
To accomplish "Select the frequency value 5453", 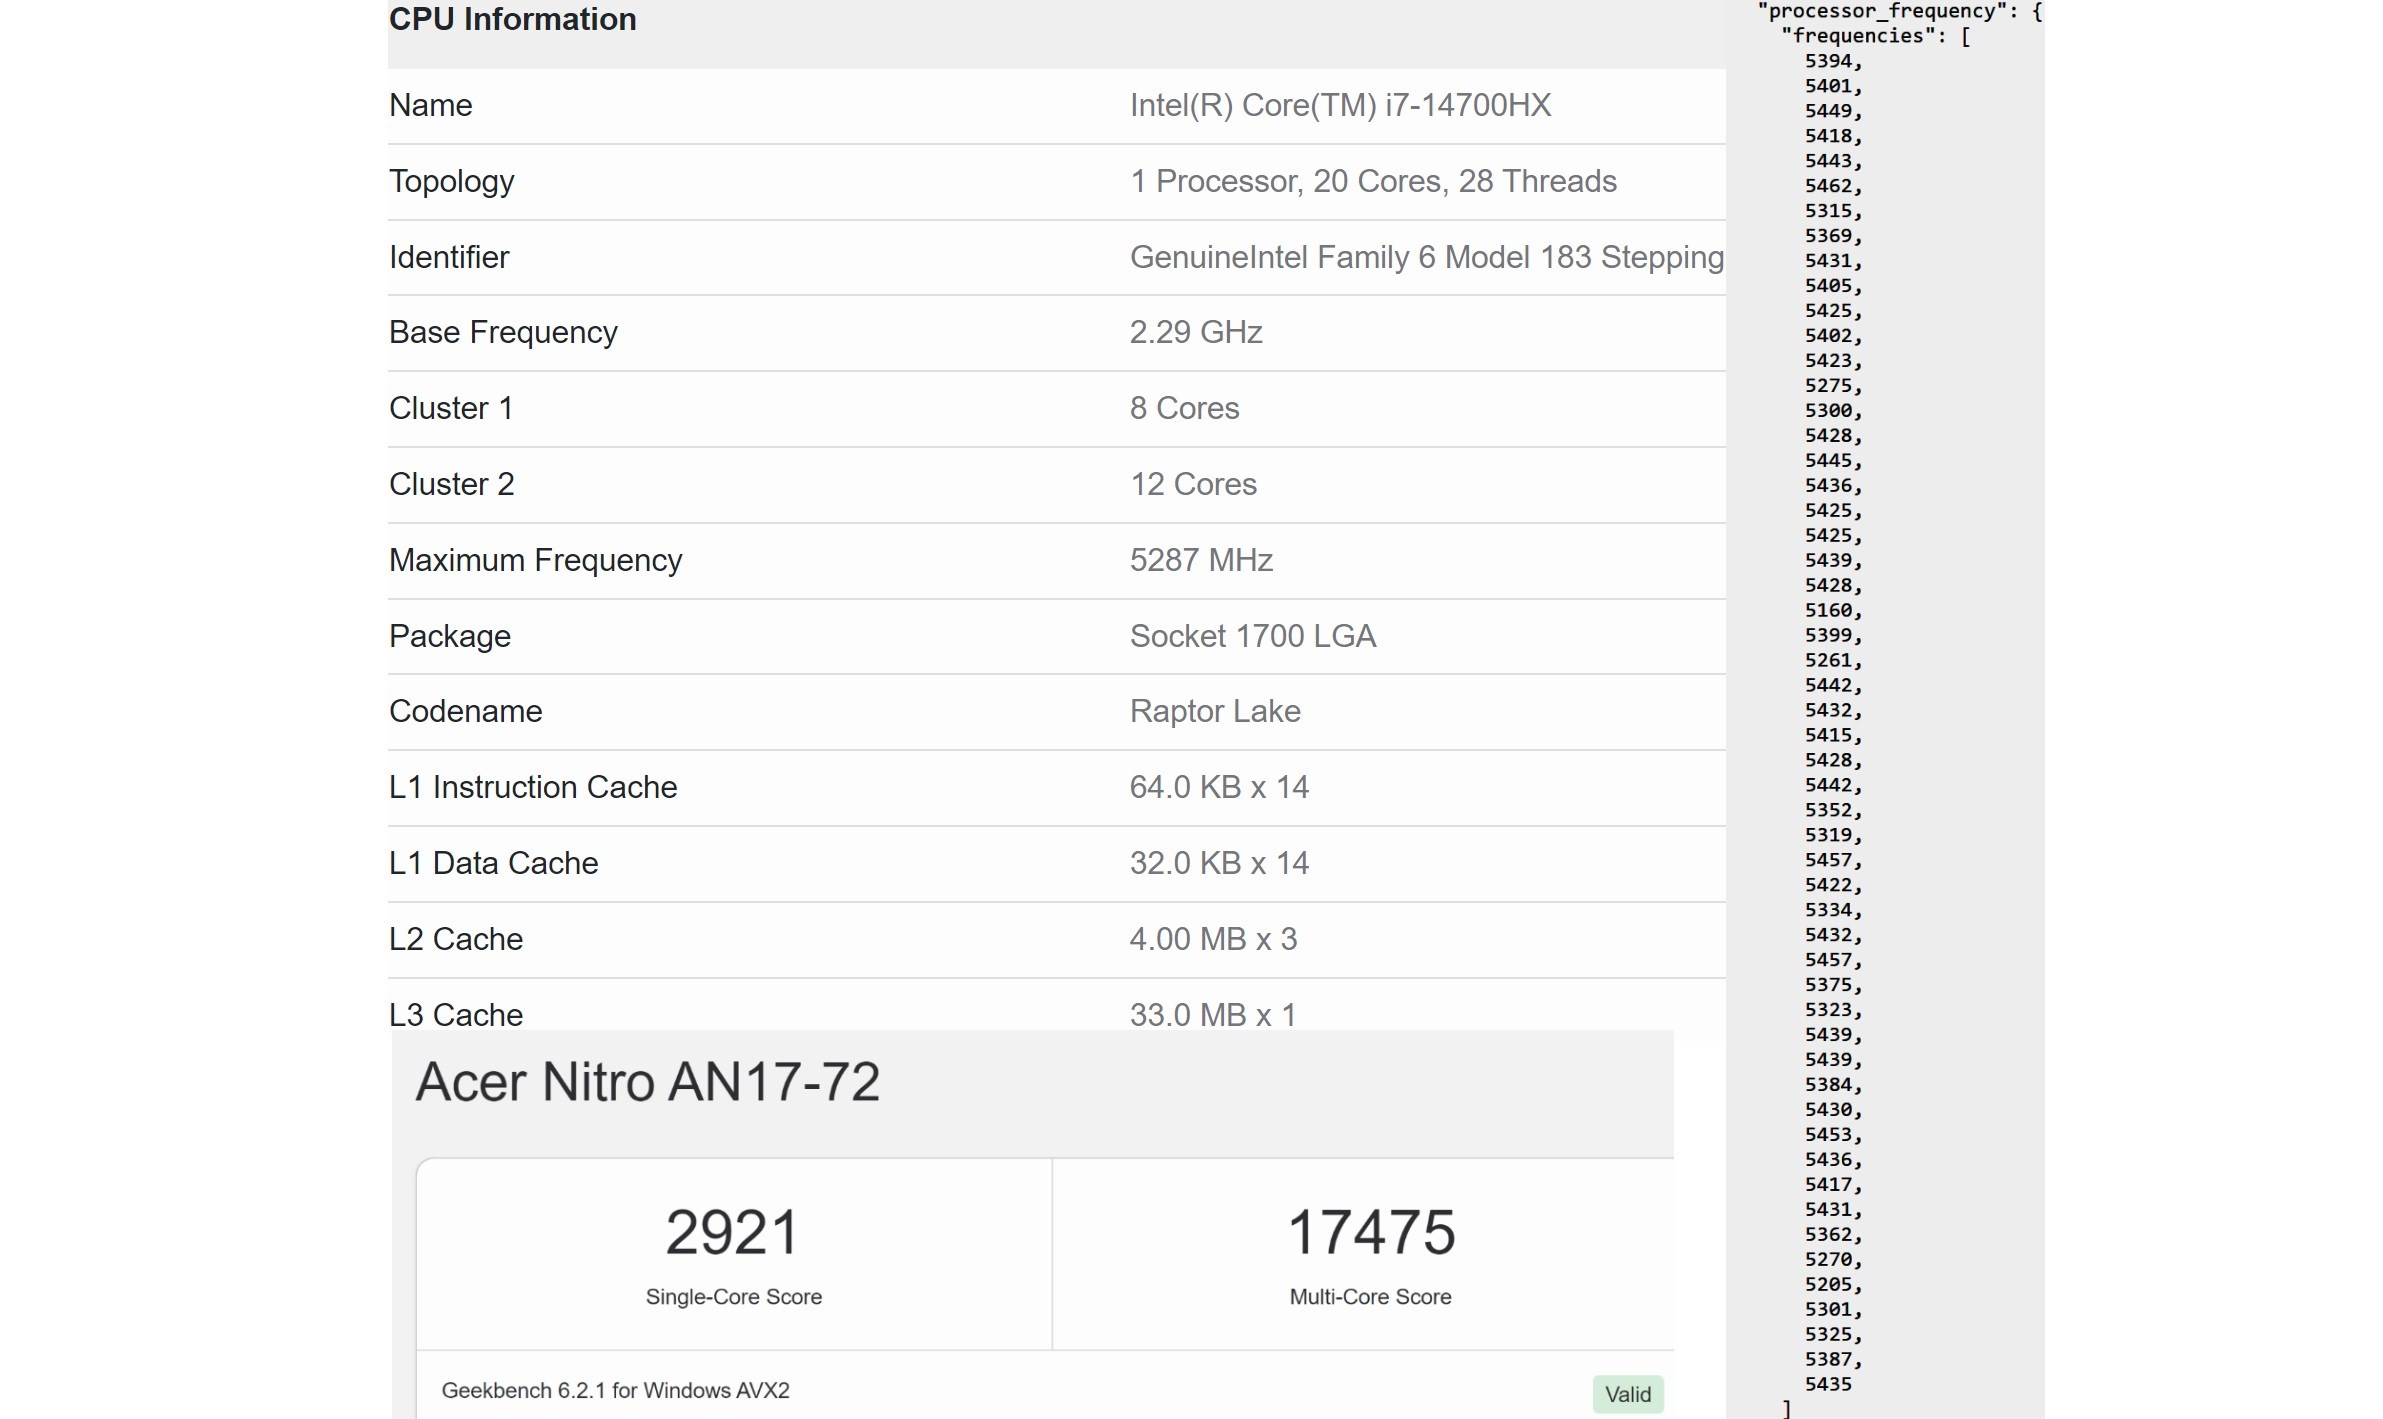I will (1829, 1135).
